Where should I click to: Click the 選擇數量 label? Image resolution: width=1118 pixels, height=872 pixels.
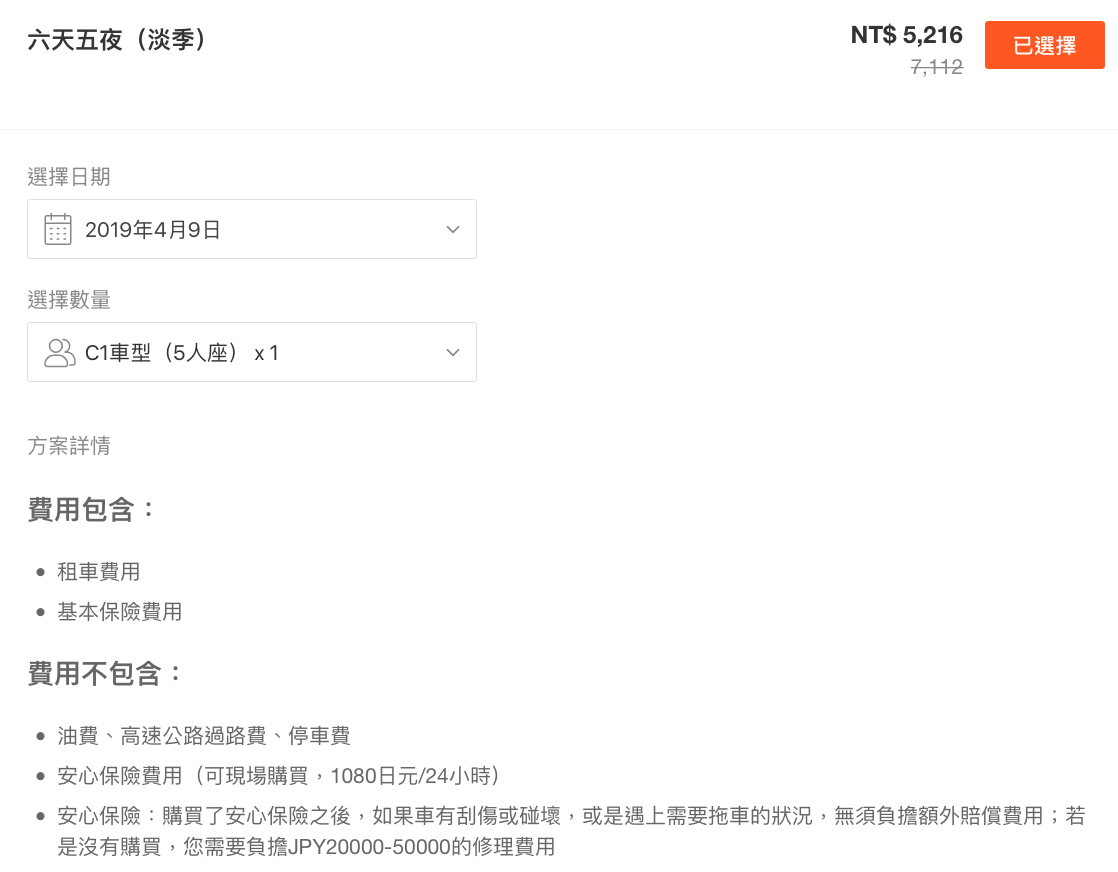pos(69,300)
